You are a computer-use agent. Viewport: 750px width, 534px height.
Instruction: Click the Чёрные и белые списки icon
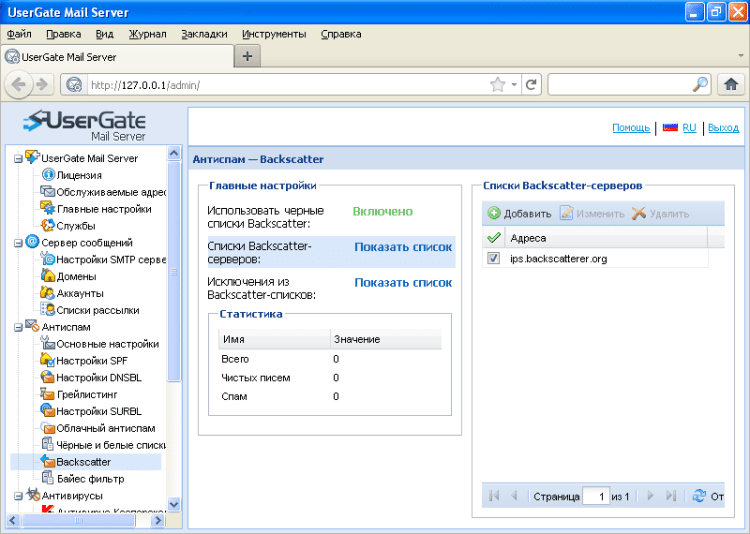(x=47, y=444)
